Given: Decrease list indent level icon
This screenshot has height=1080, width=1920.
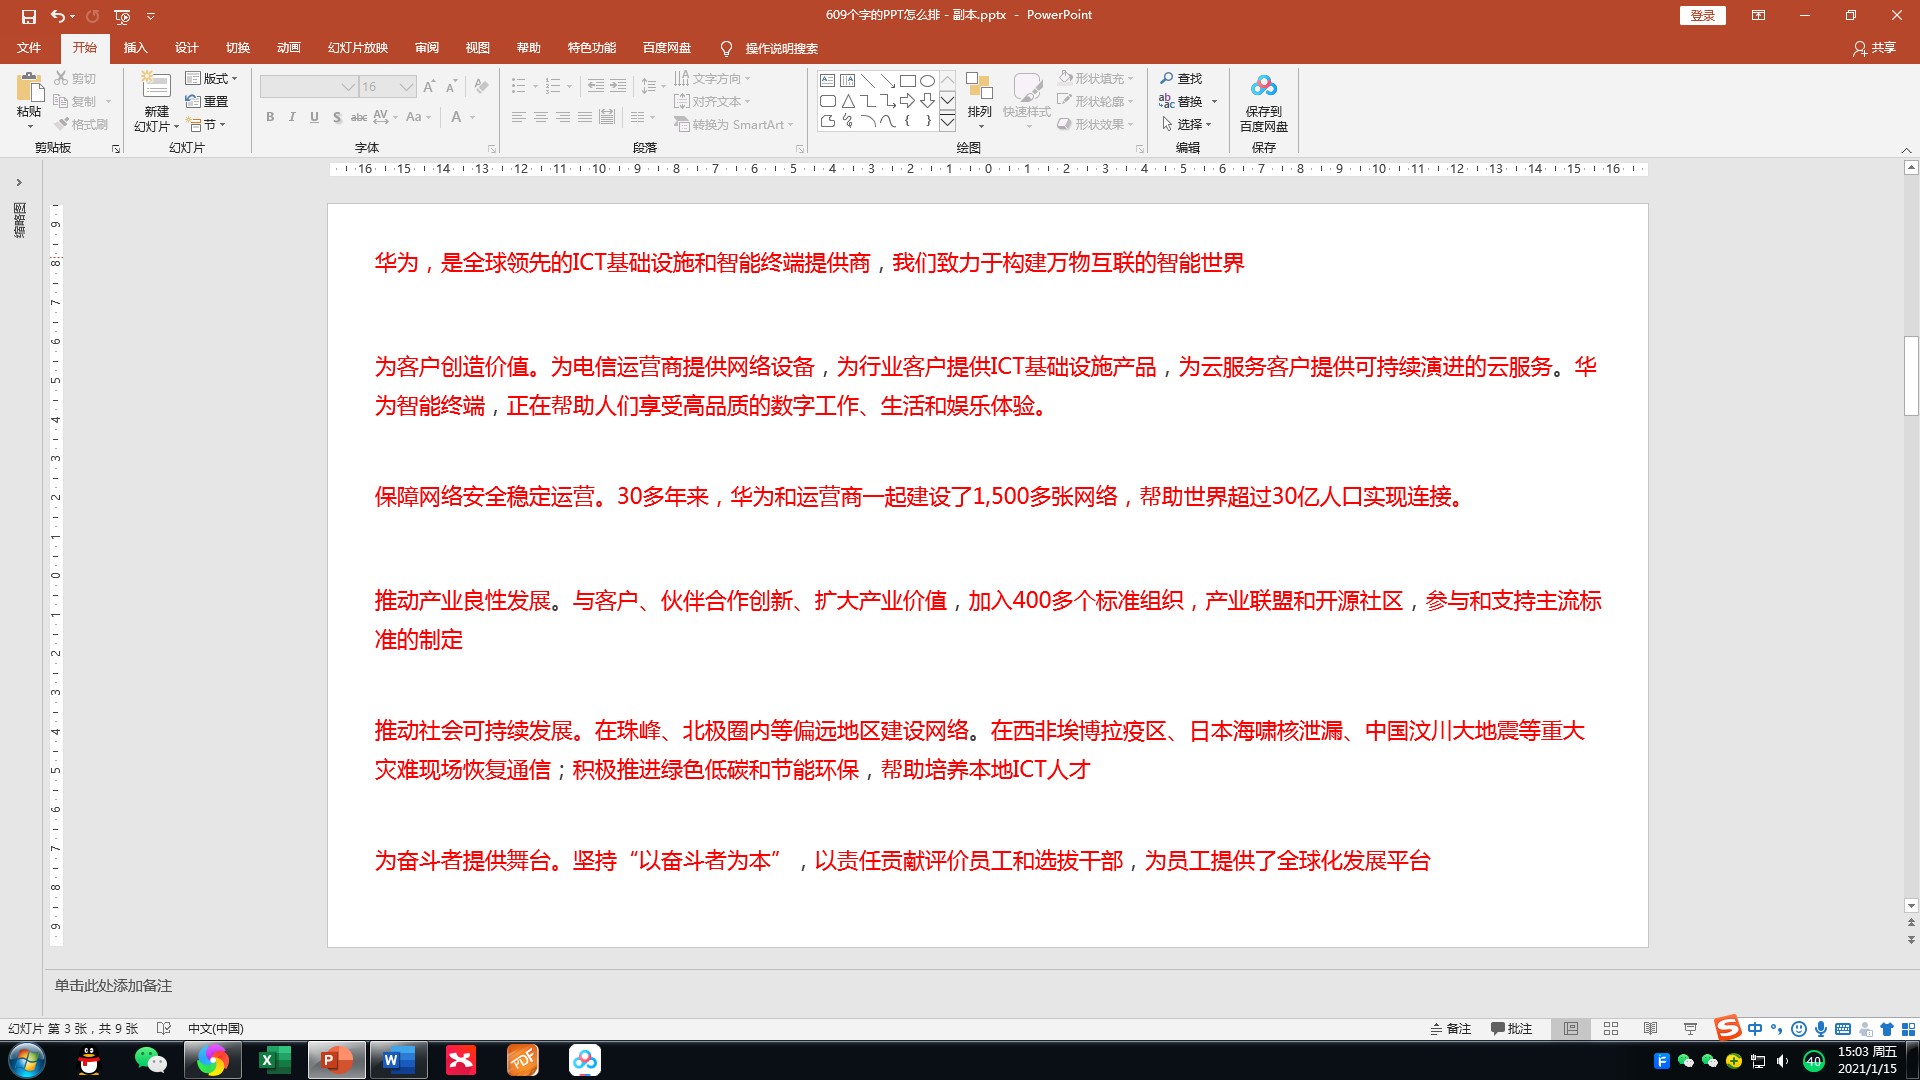Looking at the screenshot, I should pos(596,87).
